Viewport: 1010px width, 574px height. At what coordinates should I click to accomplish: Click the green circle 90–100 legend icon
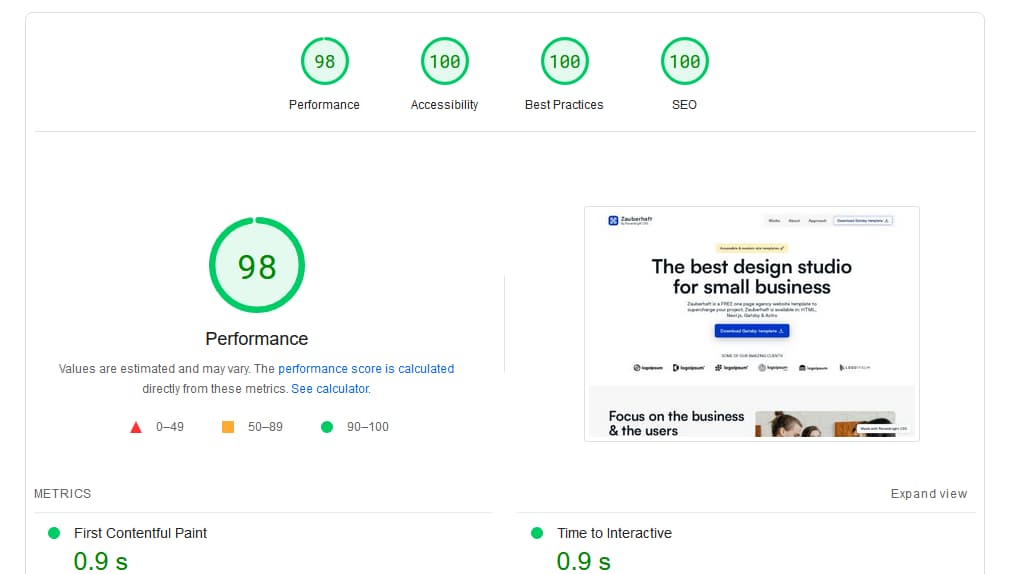pos(327,426)
